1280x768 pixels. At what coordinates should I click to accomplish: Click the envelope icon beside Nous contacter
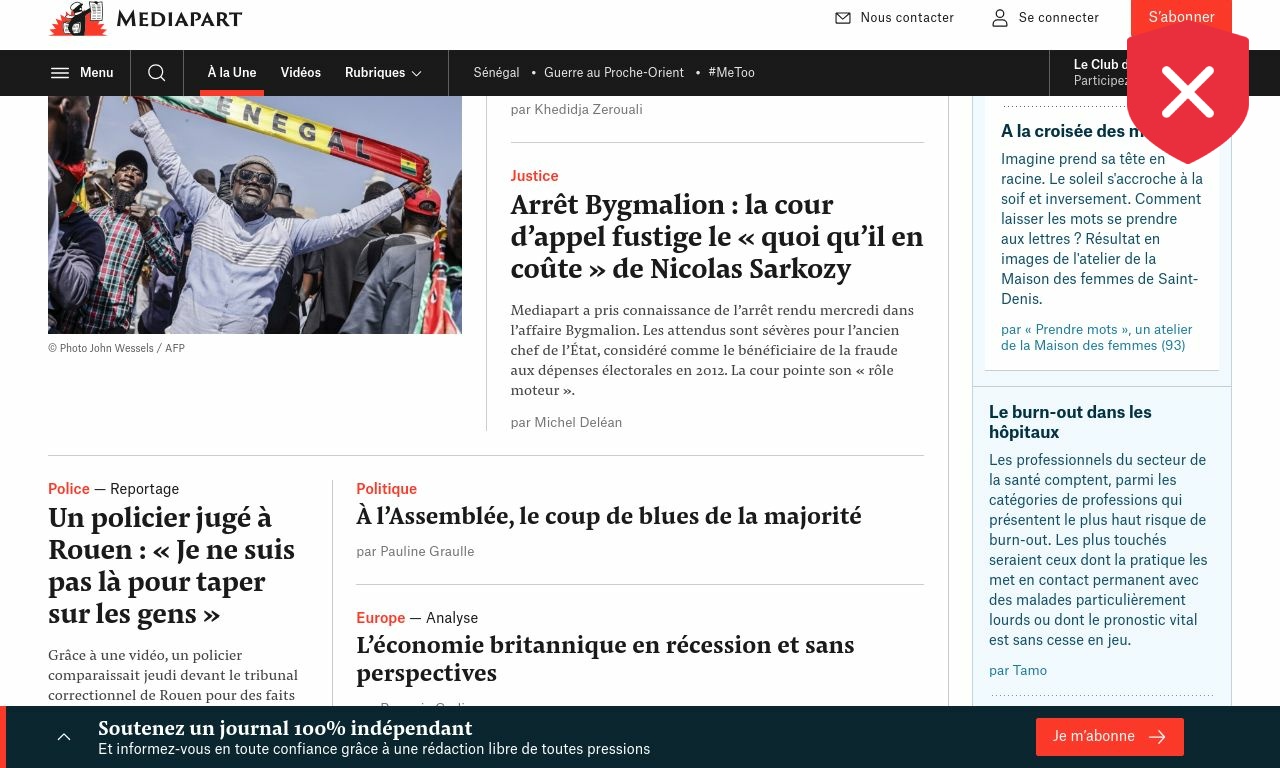pos(843,18)
